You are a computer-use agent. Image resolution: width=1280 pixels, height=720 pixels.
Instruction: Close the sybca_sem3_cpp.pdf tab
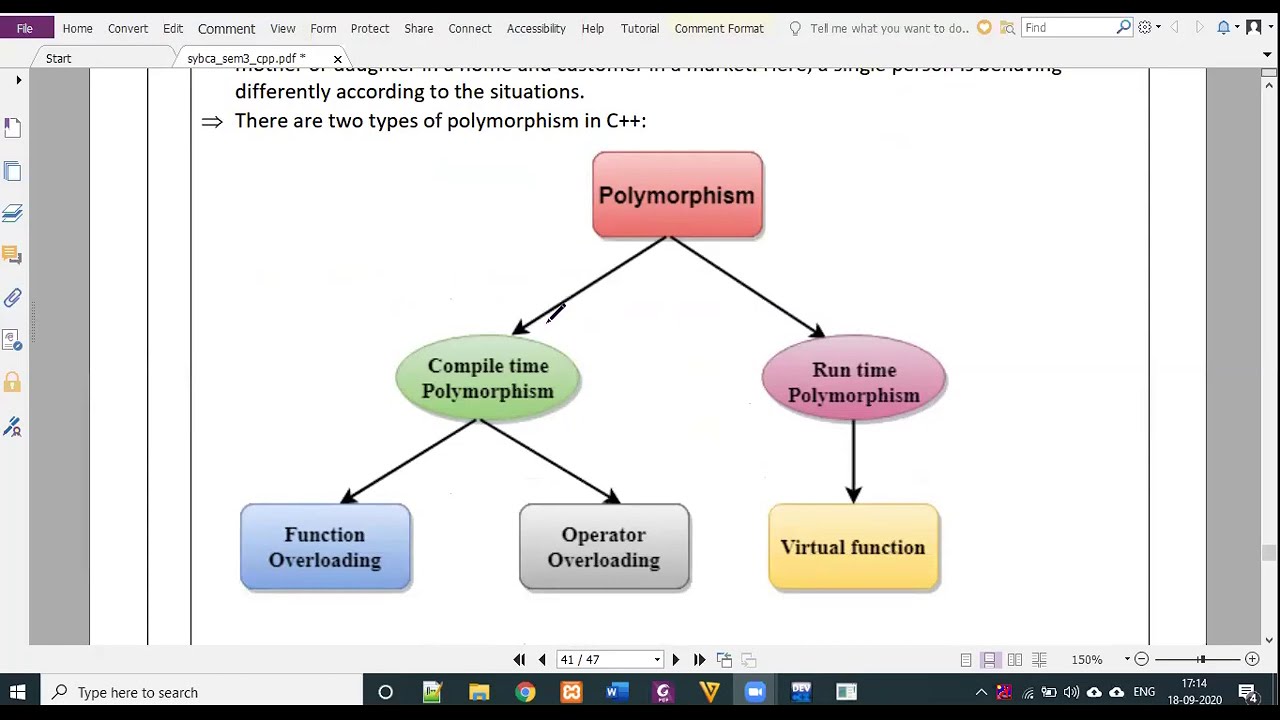click(x=337, y=60)
